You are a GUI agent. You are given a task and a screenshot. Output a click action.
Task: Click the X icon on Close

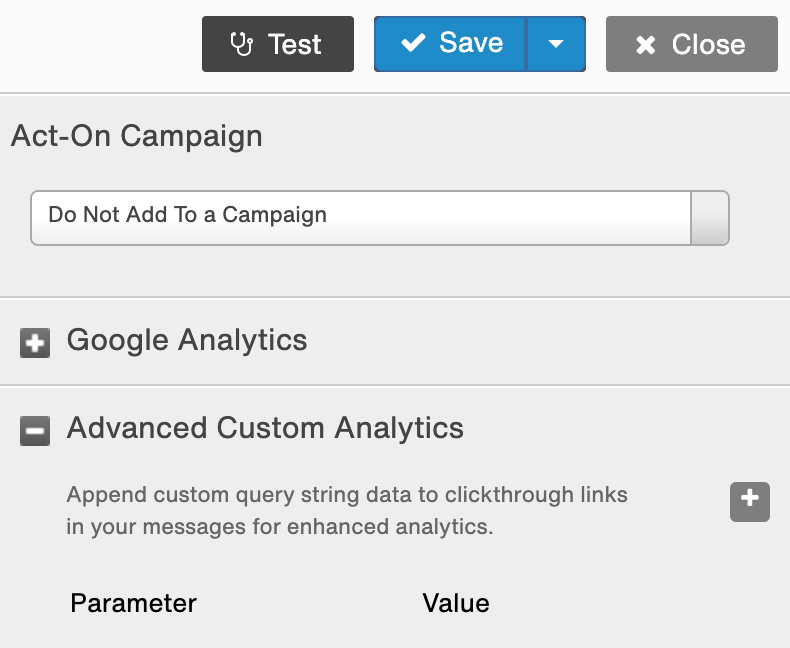click(645, 45)
